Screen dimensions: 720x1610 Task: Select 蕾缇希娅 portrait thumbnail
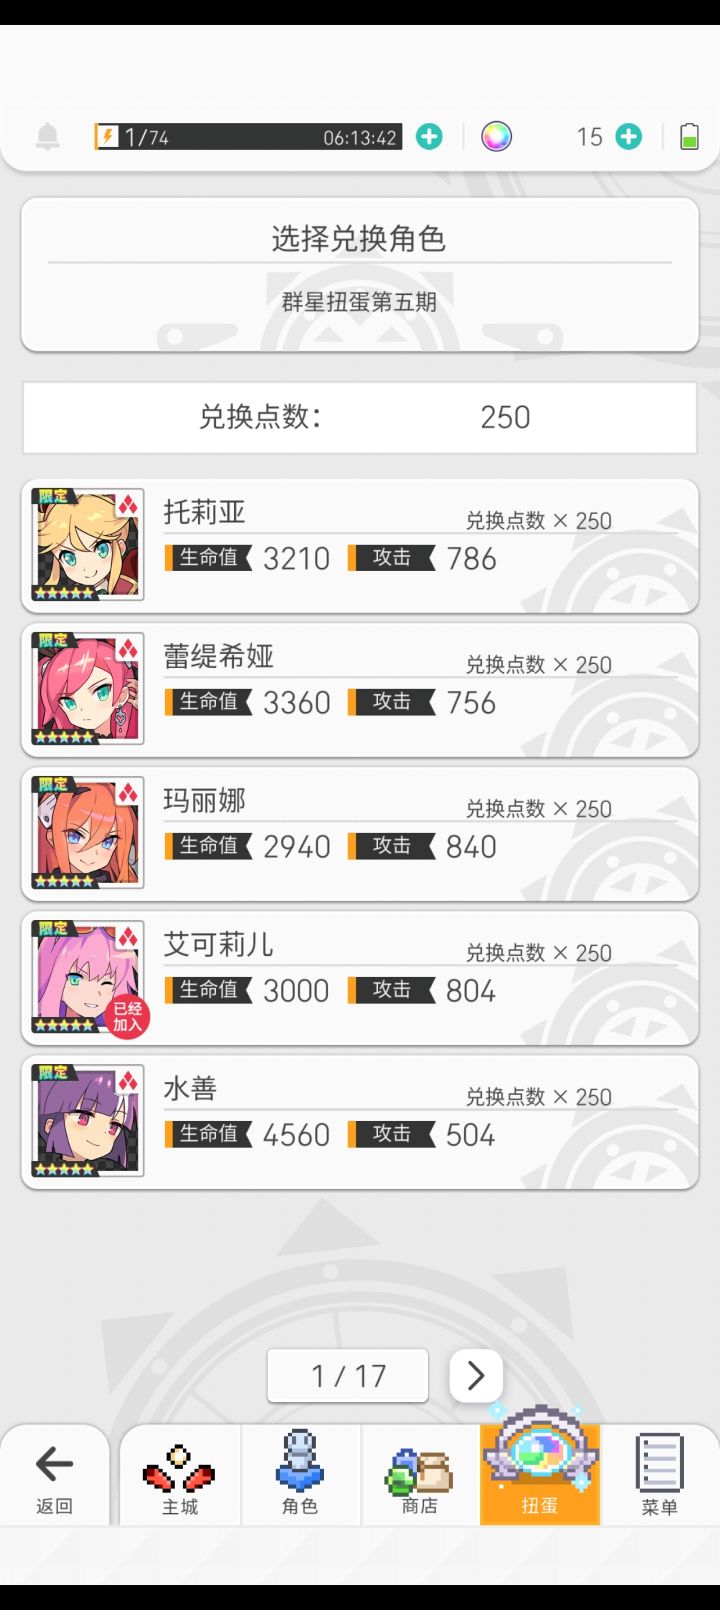point(88,689)
